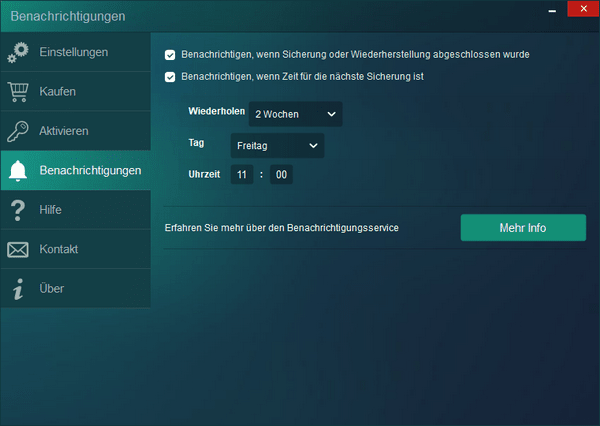Click the gears icon beside Einstellungen
Screen dimensions: 600x426
[x=18, y=52]
